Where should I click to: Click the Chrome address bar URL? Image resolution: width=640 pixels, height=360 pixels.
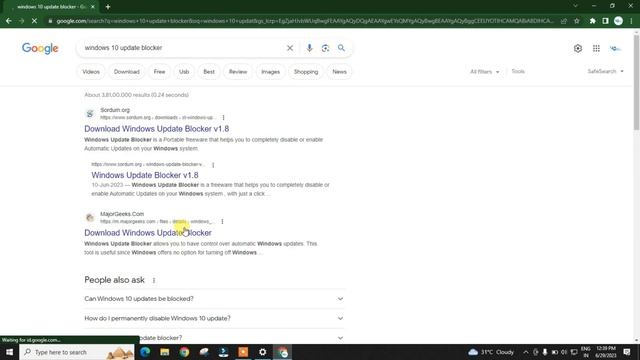coord(304,21)
